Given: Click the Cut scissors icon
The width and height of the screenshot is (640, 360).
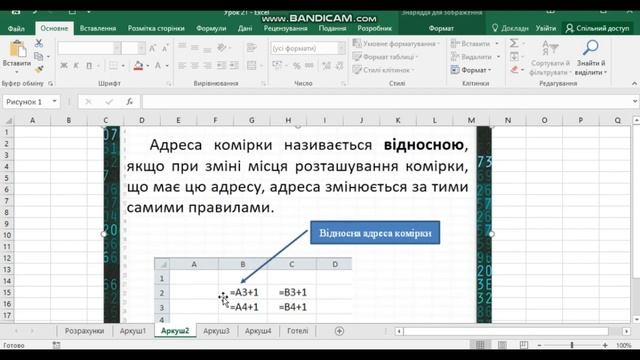Looking at the screenshot, I should pyautogui.click(x=39, y=43).
